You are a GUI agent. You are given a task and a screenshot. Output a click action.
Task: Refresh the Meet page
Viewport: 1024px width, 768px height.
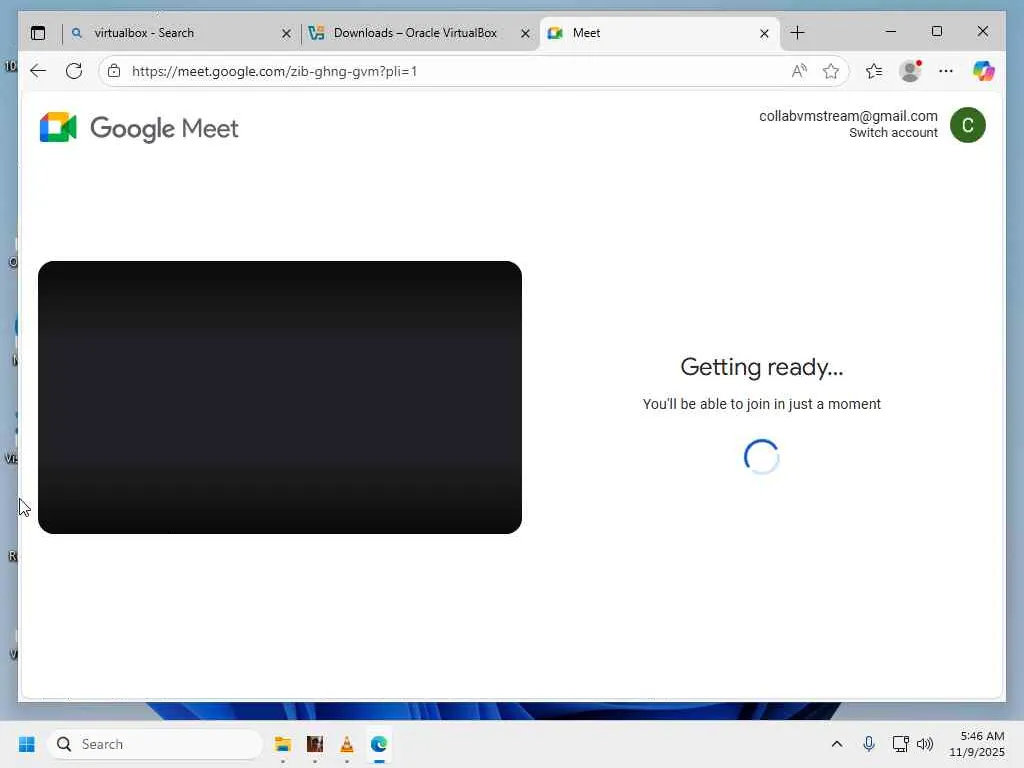coord(74,71)
